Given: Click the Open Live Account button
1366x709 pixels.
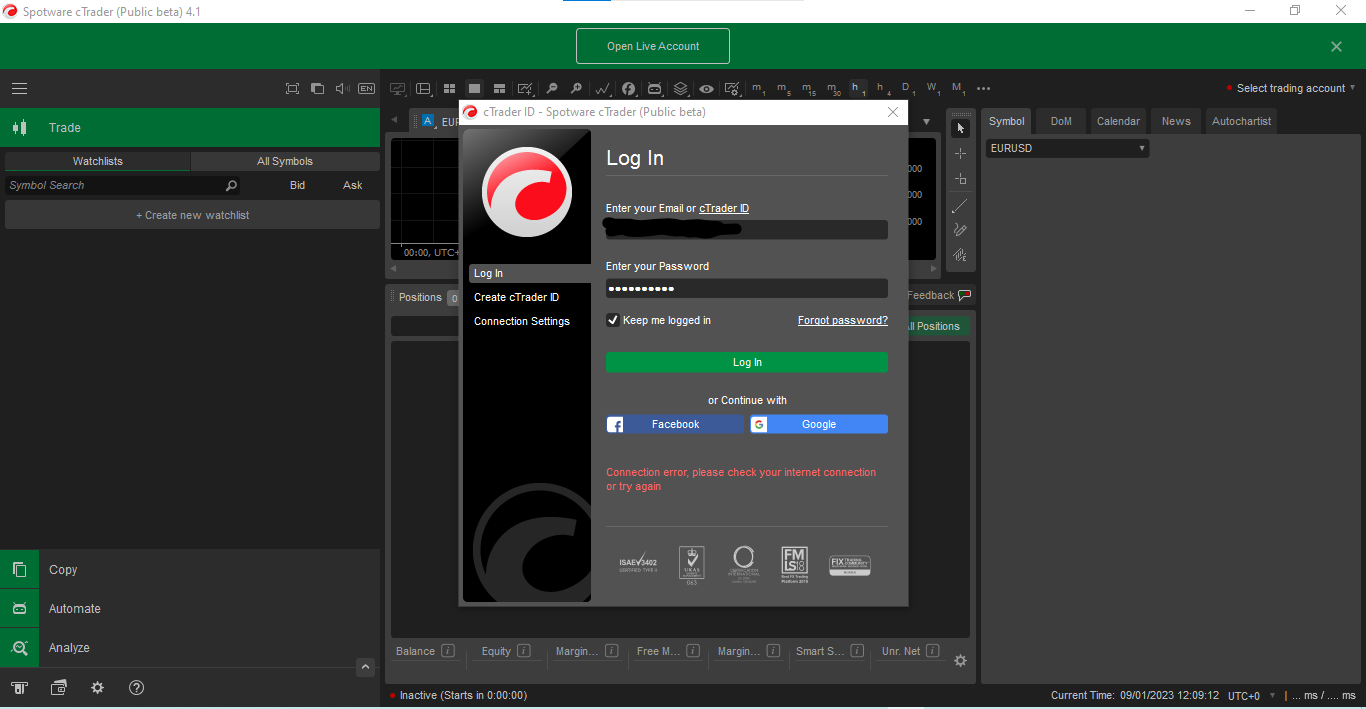Looking at the screenshot, I should (x=653, y=46).
